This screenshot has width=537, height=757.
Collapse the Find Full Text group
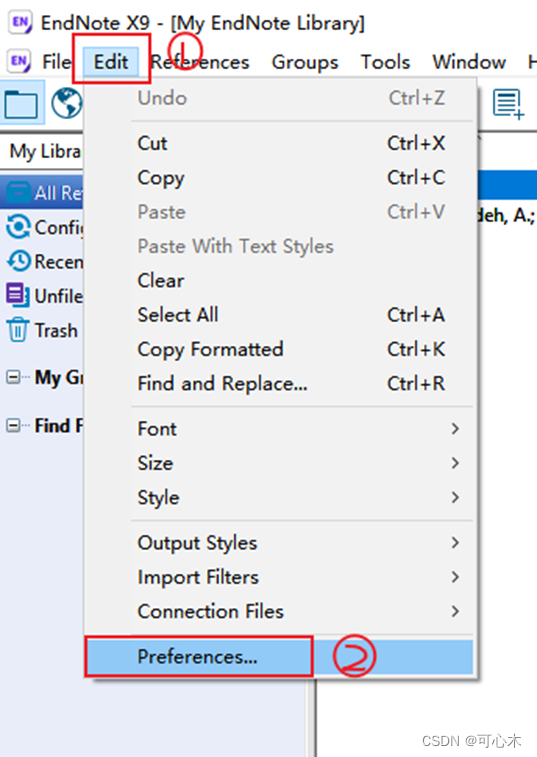pyautogui.click(x=13, y=425)
